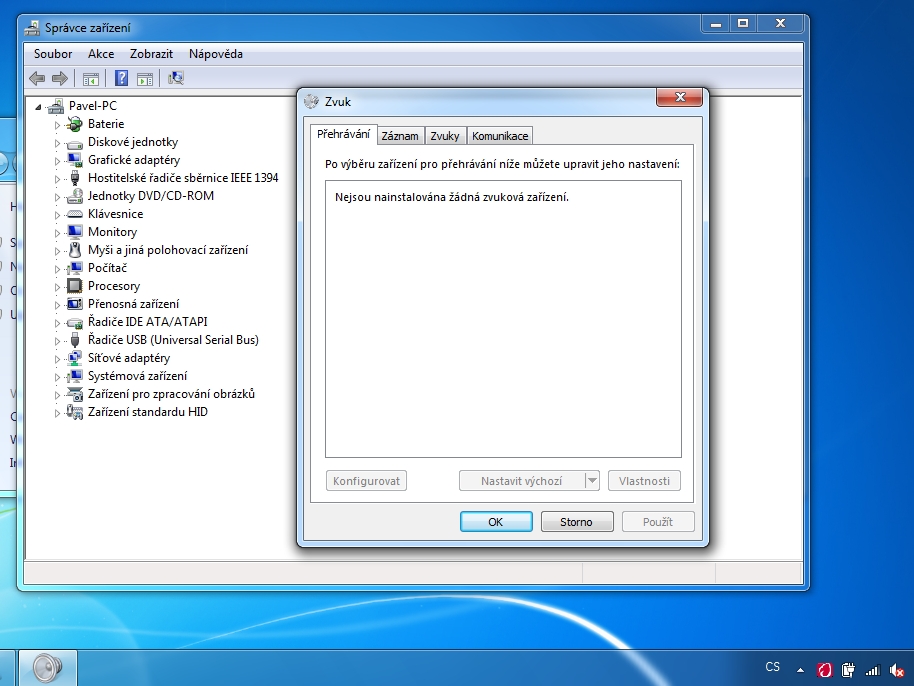Select the imaging devices camera icon
Image resolution: width=914 pixels, height=686 pixels.
[75, 394]
